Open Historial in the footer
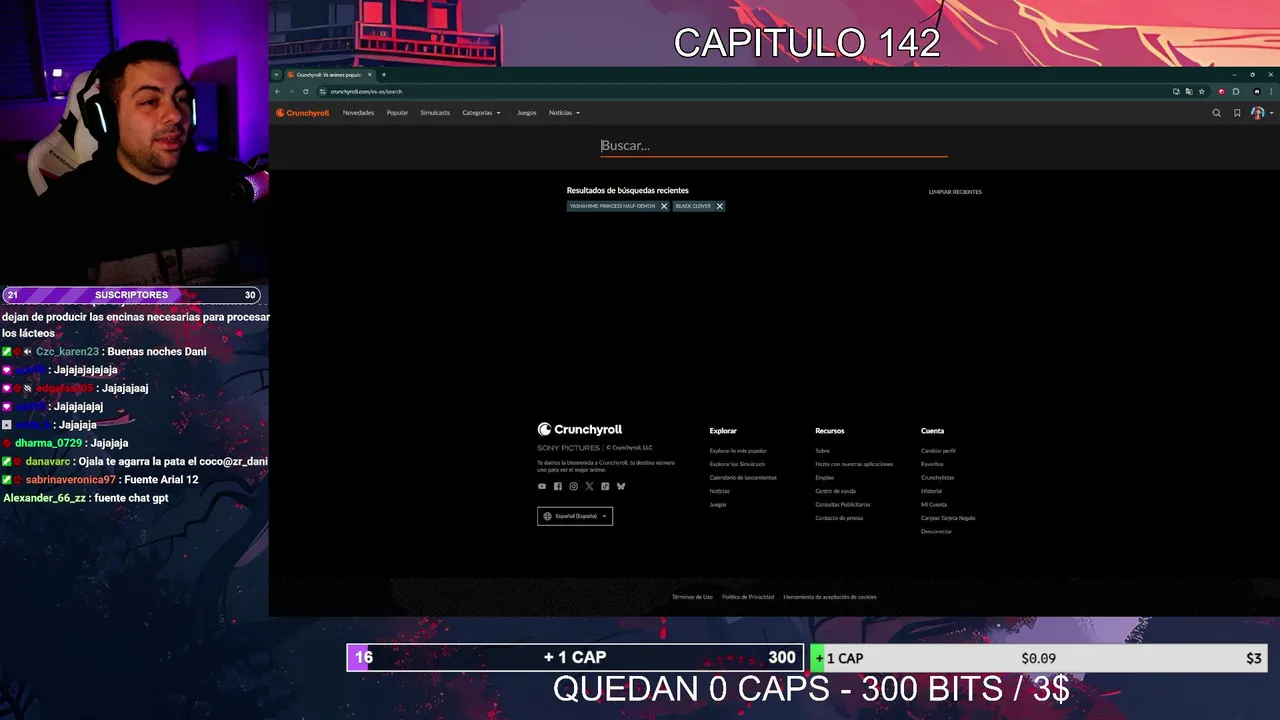 tap(931, 491)
